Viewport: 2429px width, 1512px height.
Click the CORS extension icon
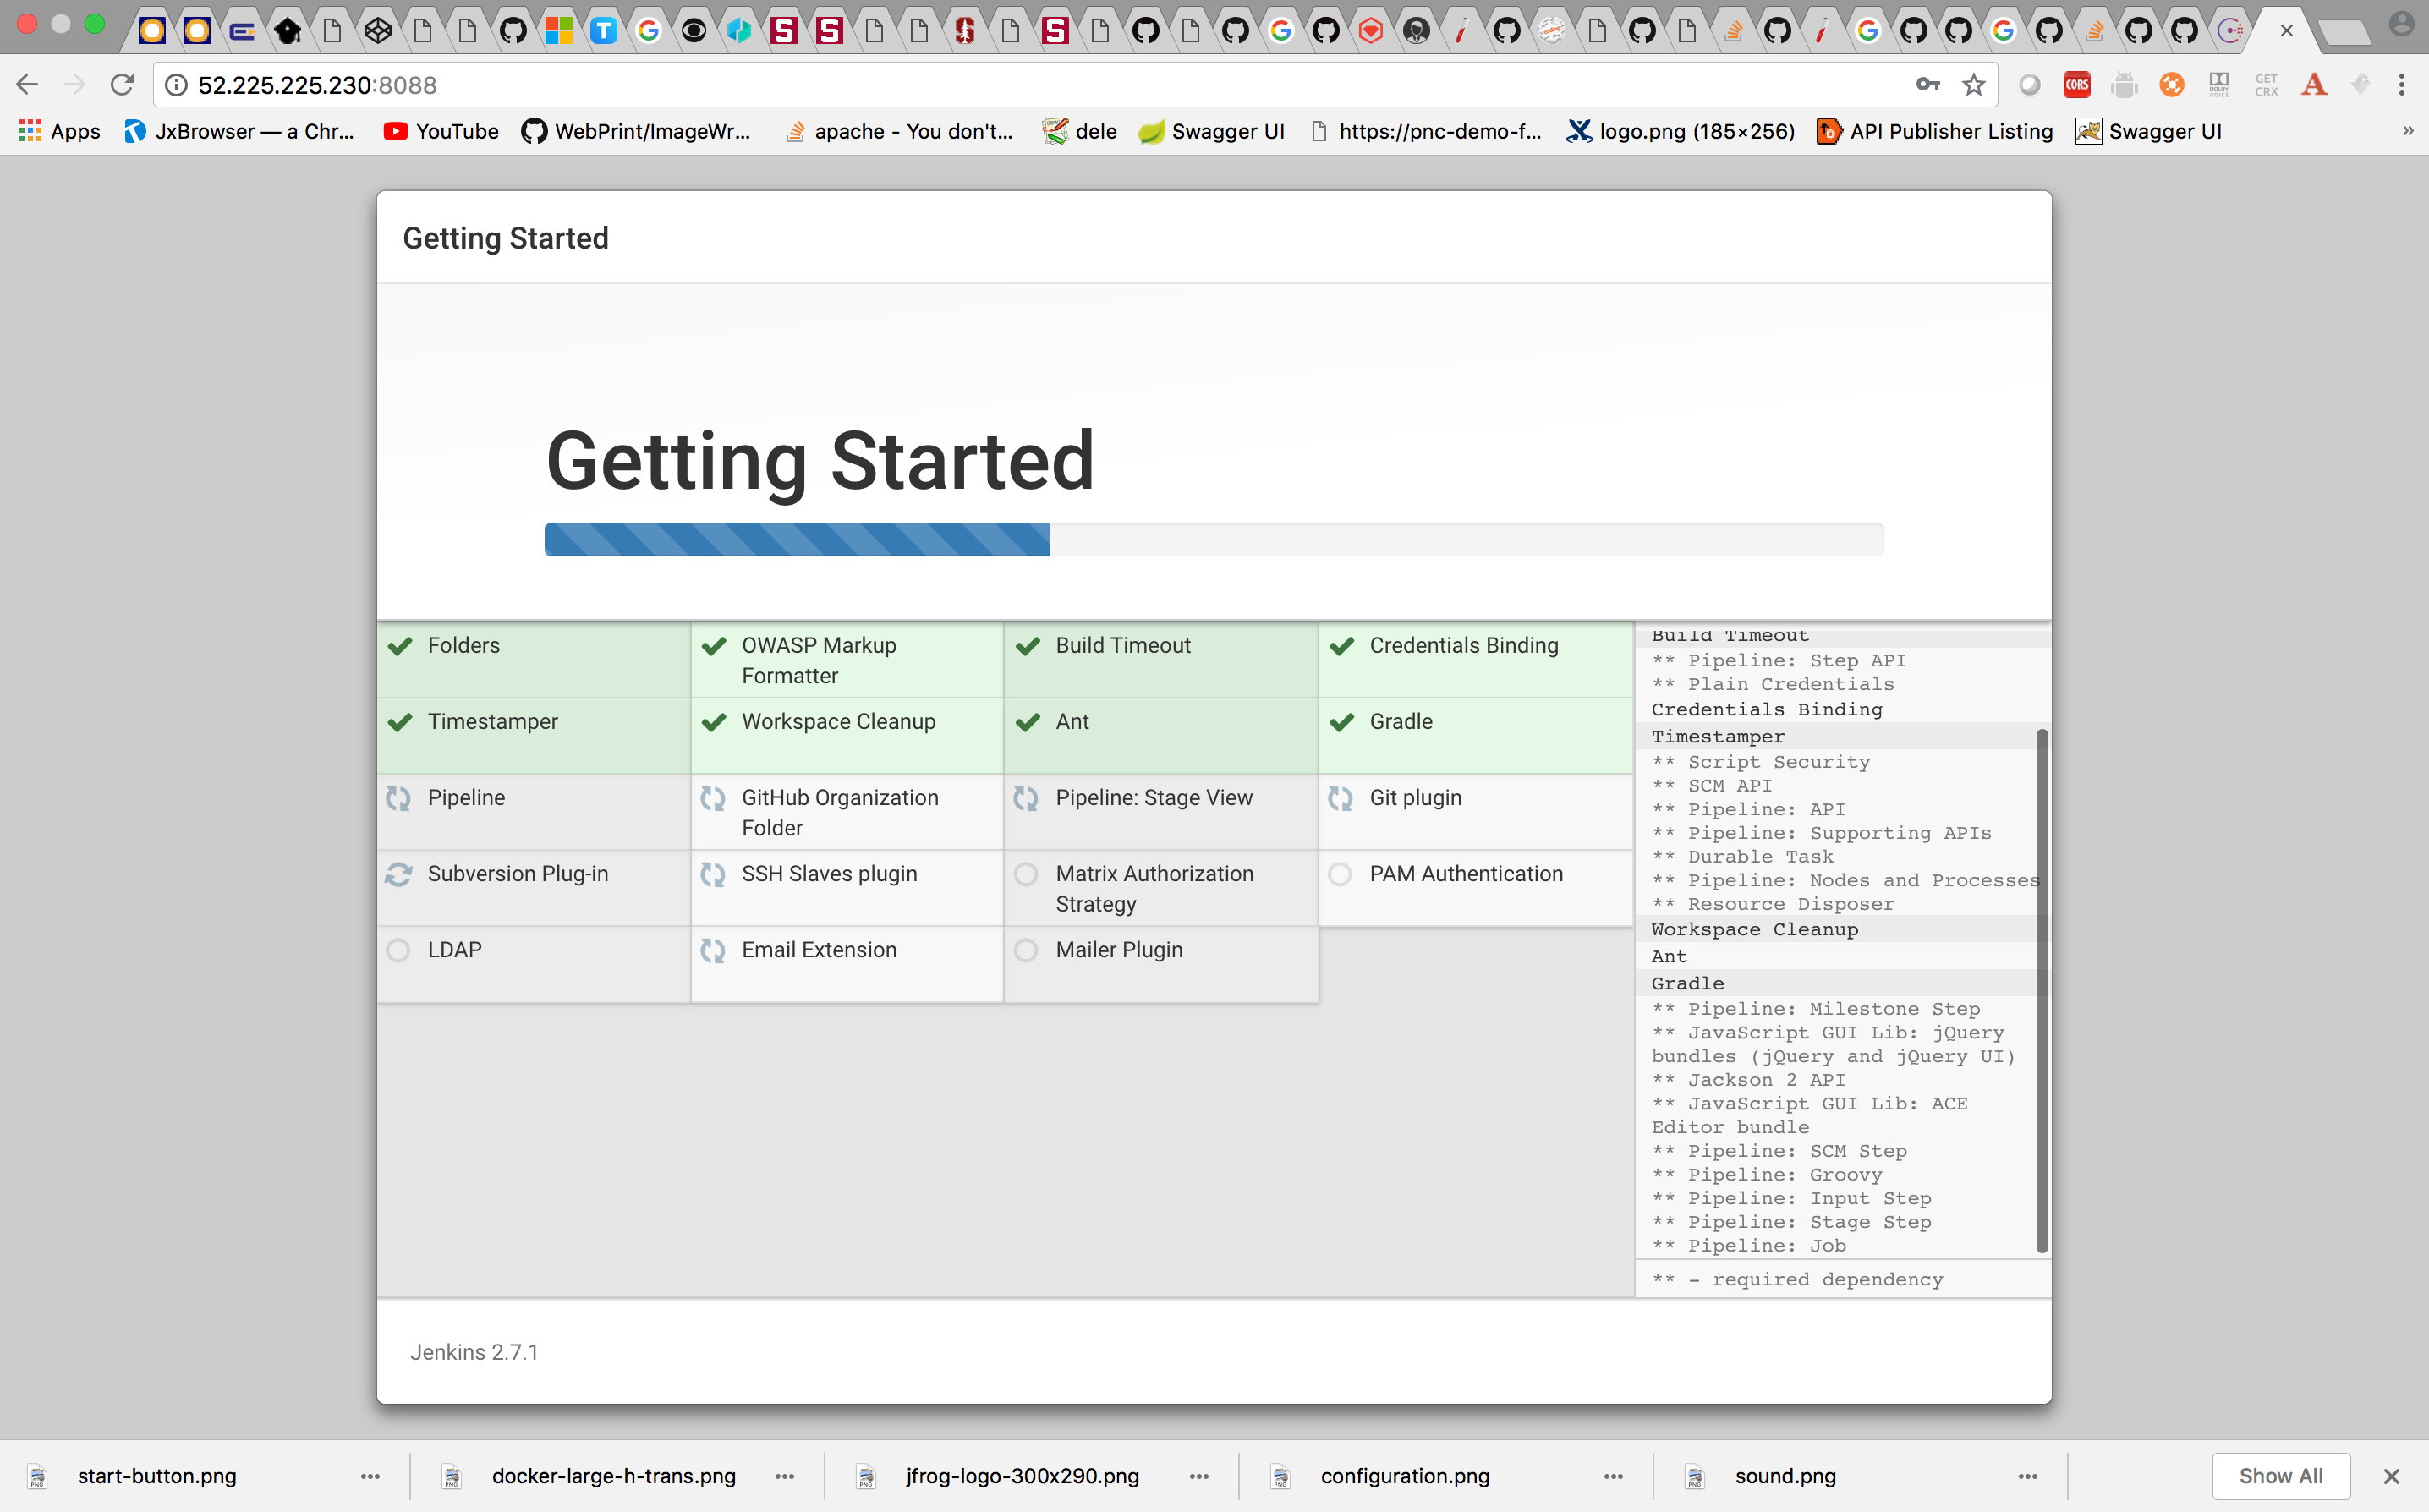coord(2077,85)
